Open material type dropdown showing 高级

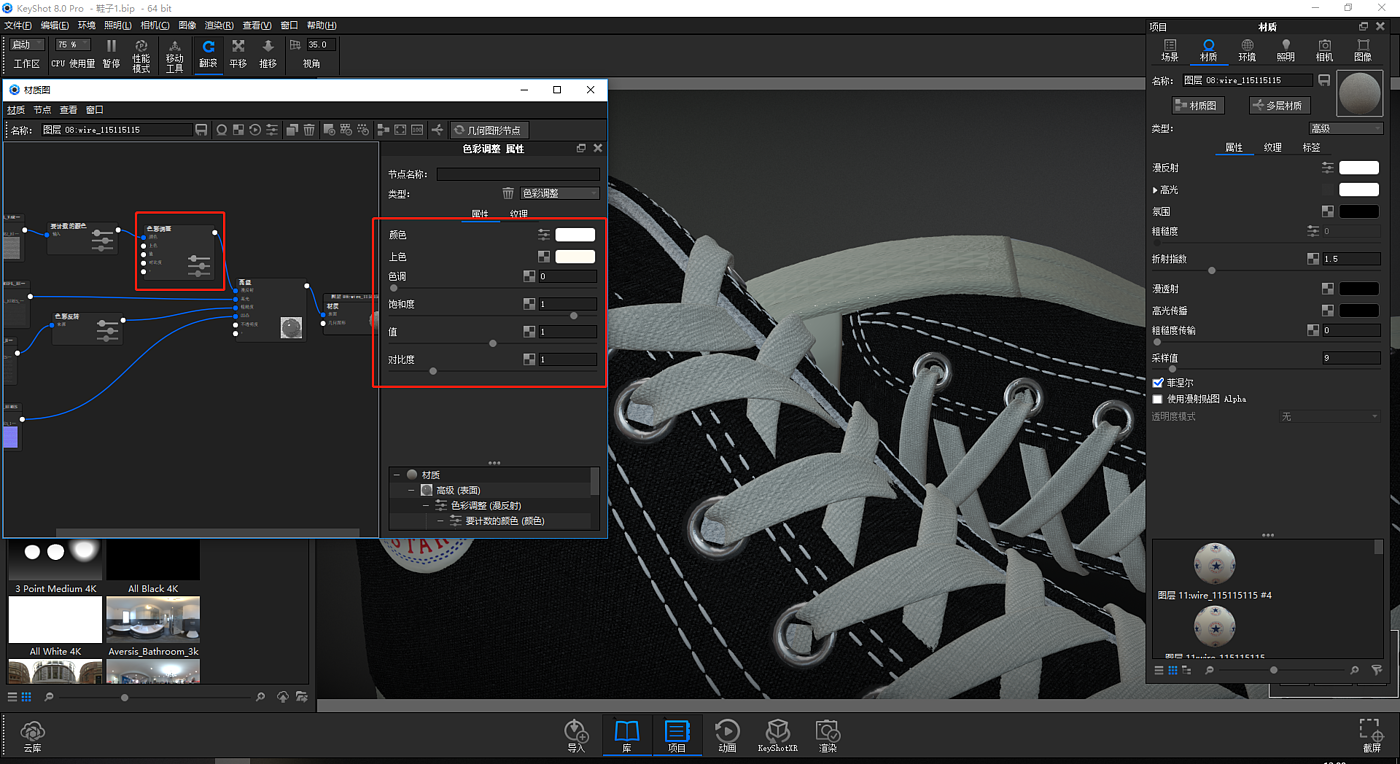pyautogui.click(x=1345, y=129)
